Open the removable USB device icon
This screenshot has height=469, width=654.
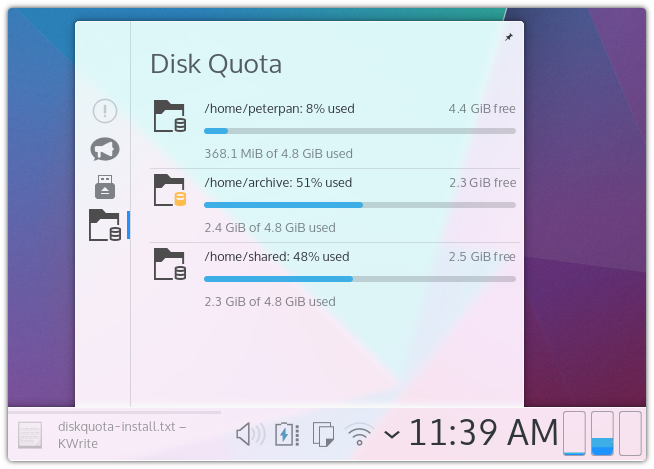pos(105,187)
